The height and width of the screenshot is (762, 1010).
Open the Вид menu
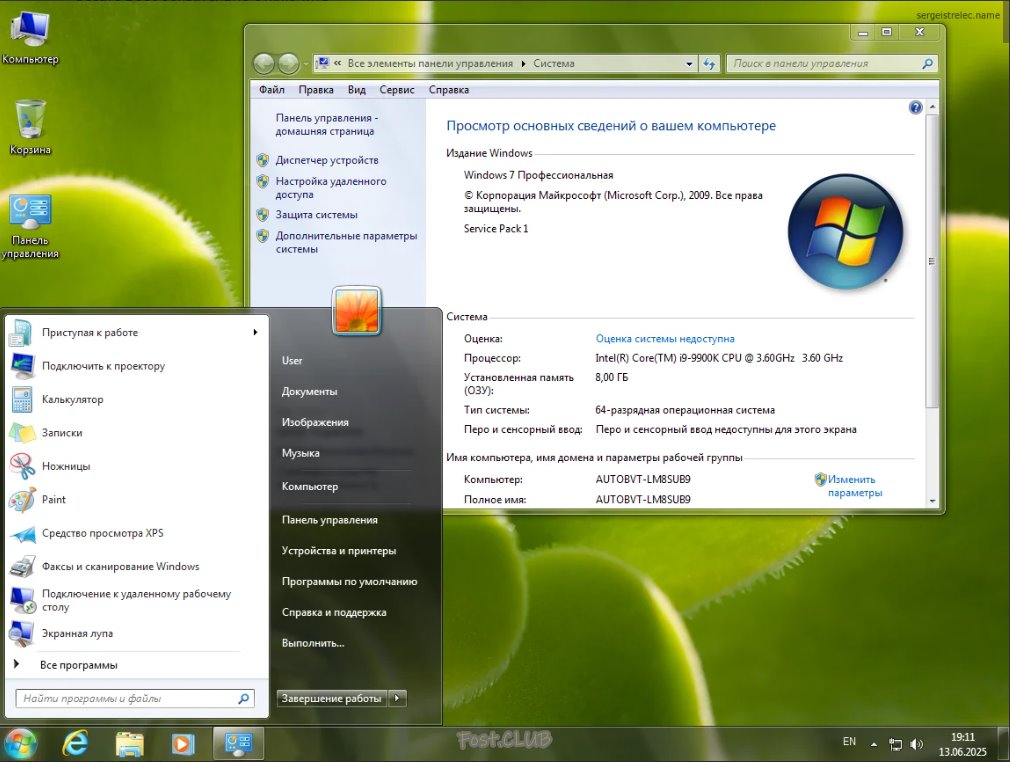(356, 90)
